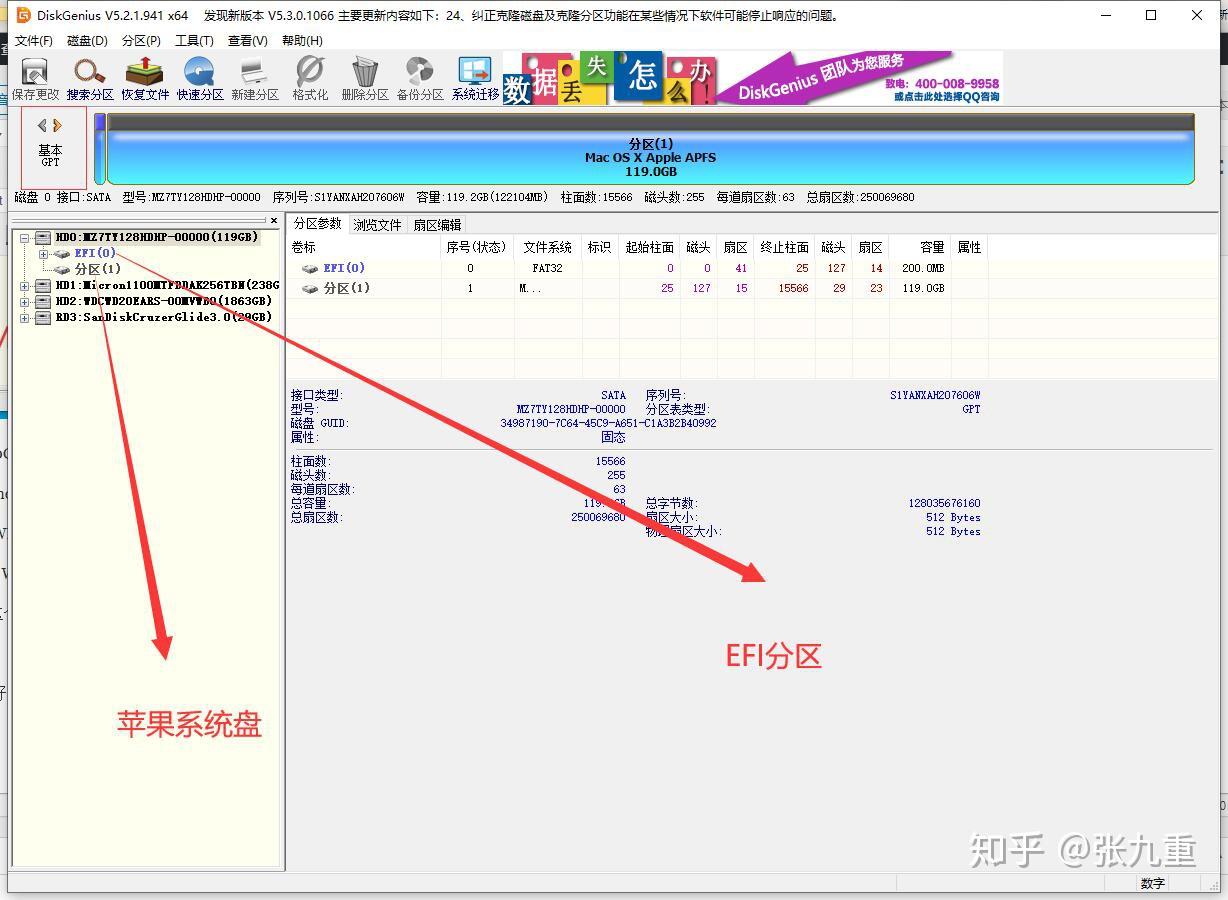Click the serial number S1YANXAH207606W value
This screenshot has width=1228, height=900.
point(935,395)
